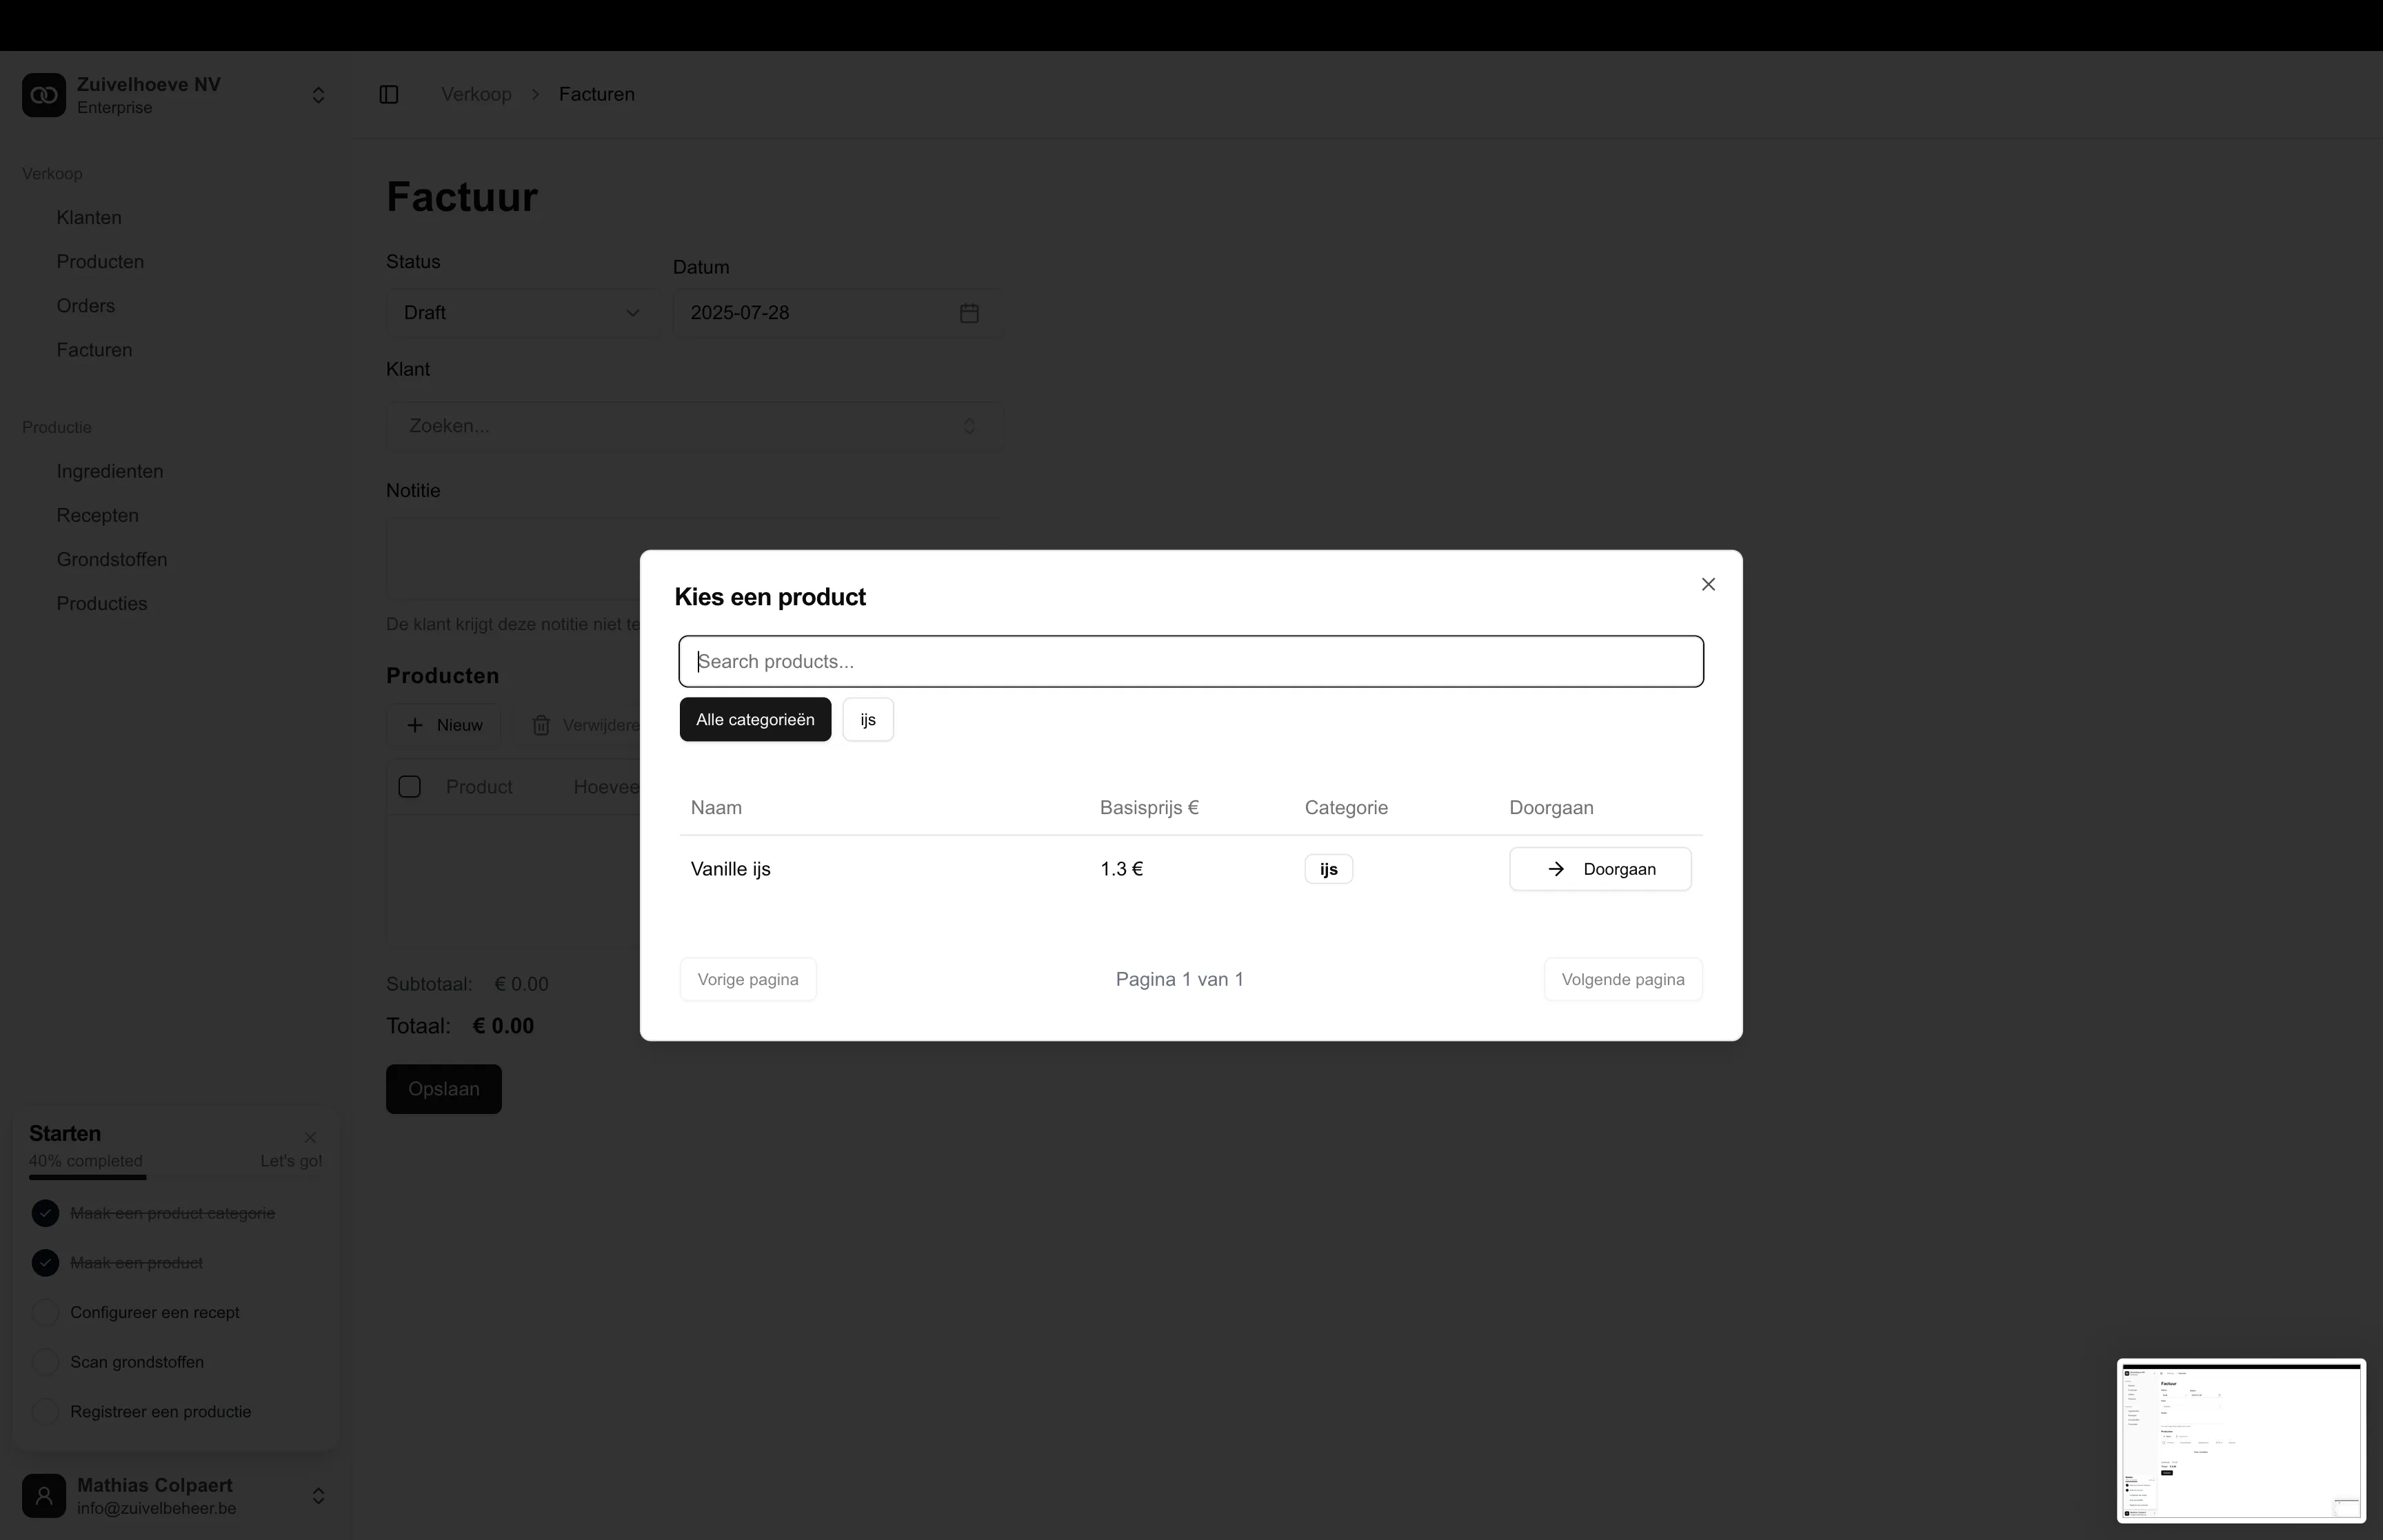Open Facturen breadcrumb
Image resolution: width=2383 pixels, height=1540 pixels.
click(x=597, y=94)
